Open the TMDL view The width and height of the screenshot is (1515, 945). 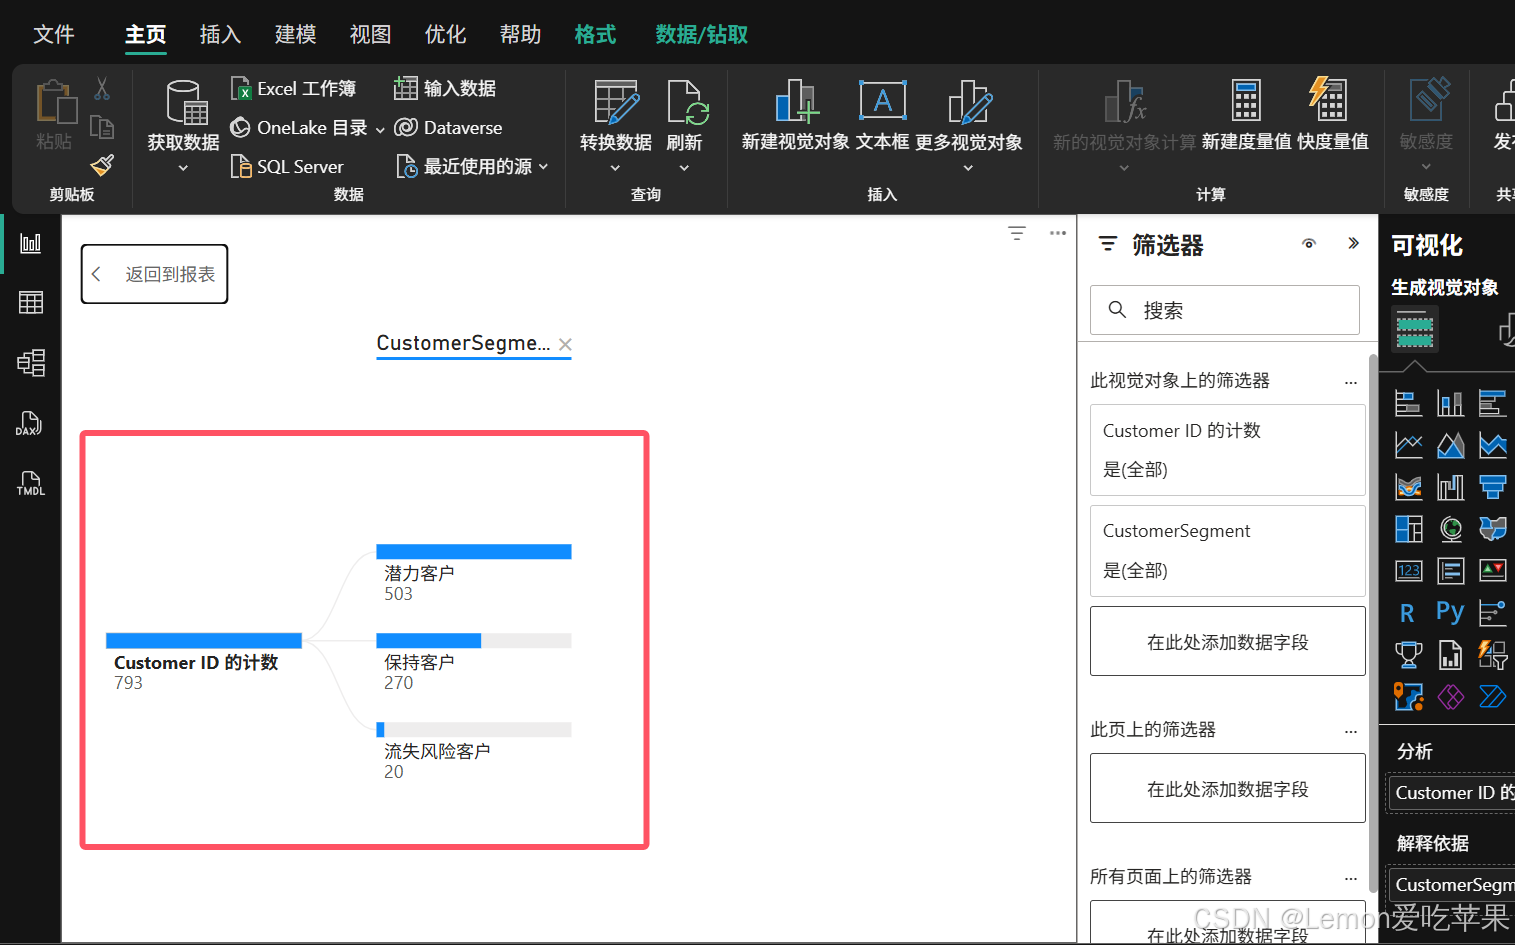pos(31,483)
